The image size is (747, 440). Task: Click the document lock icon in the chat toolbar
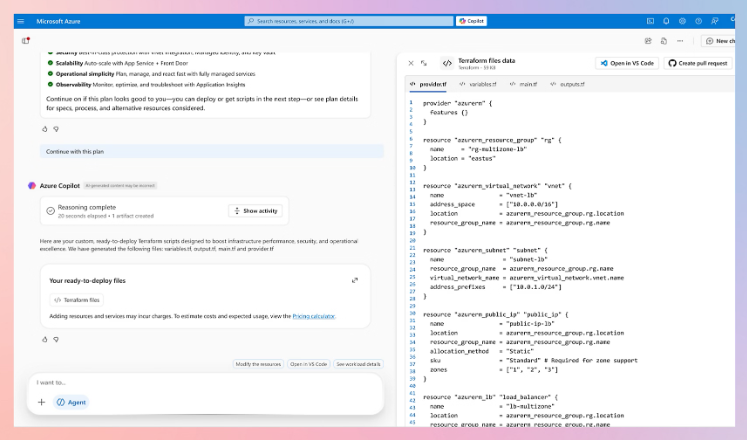point(664,41)
